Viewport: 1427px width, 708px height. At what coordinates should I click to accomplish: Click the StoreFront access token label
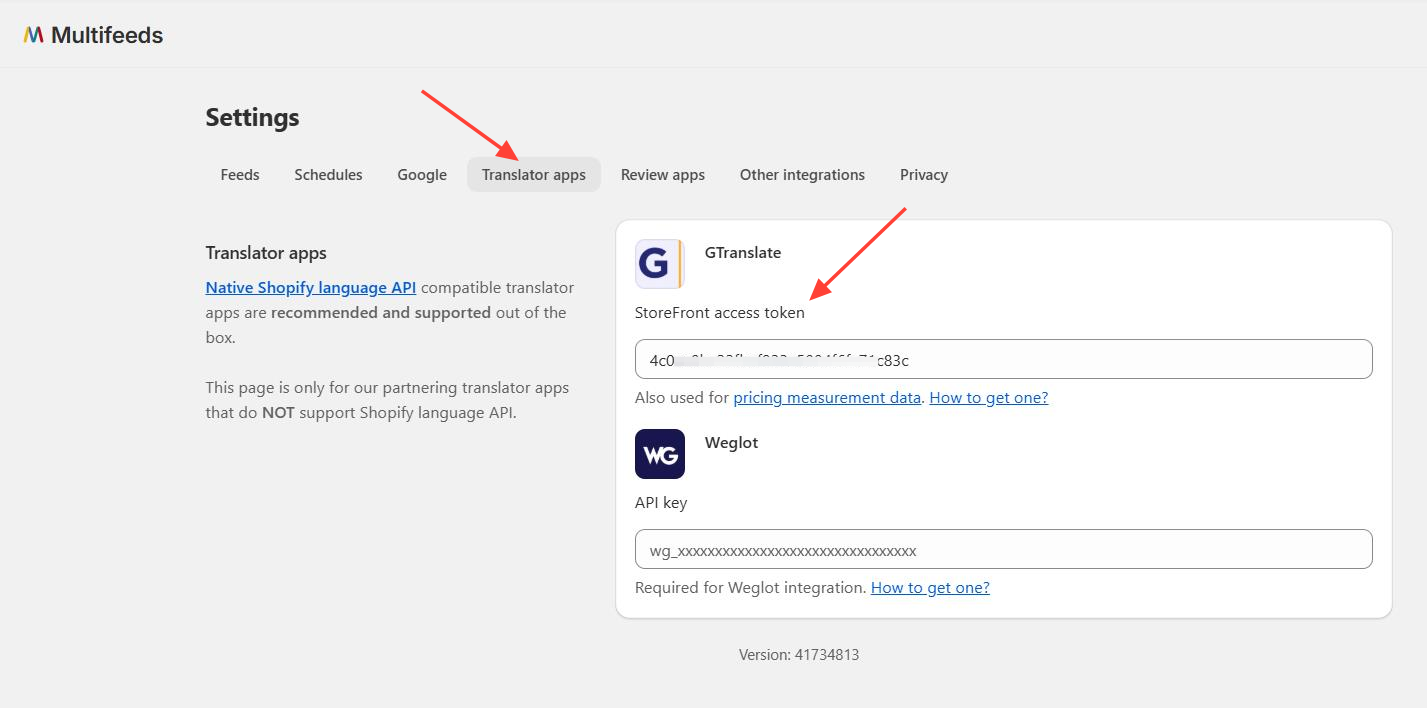coord(720,312)
